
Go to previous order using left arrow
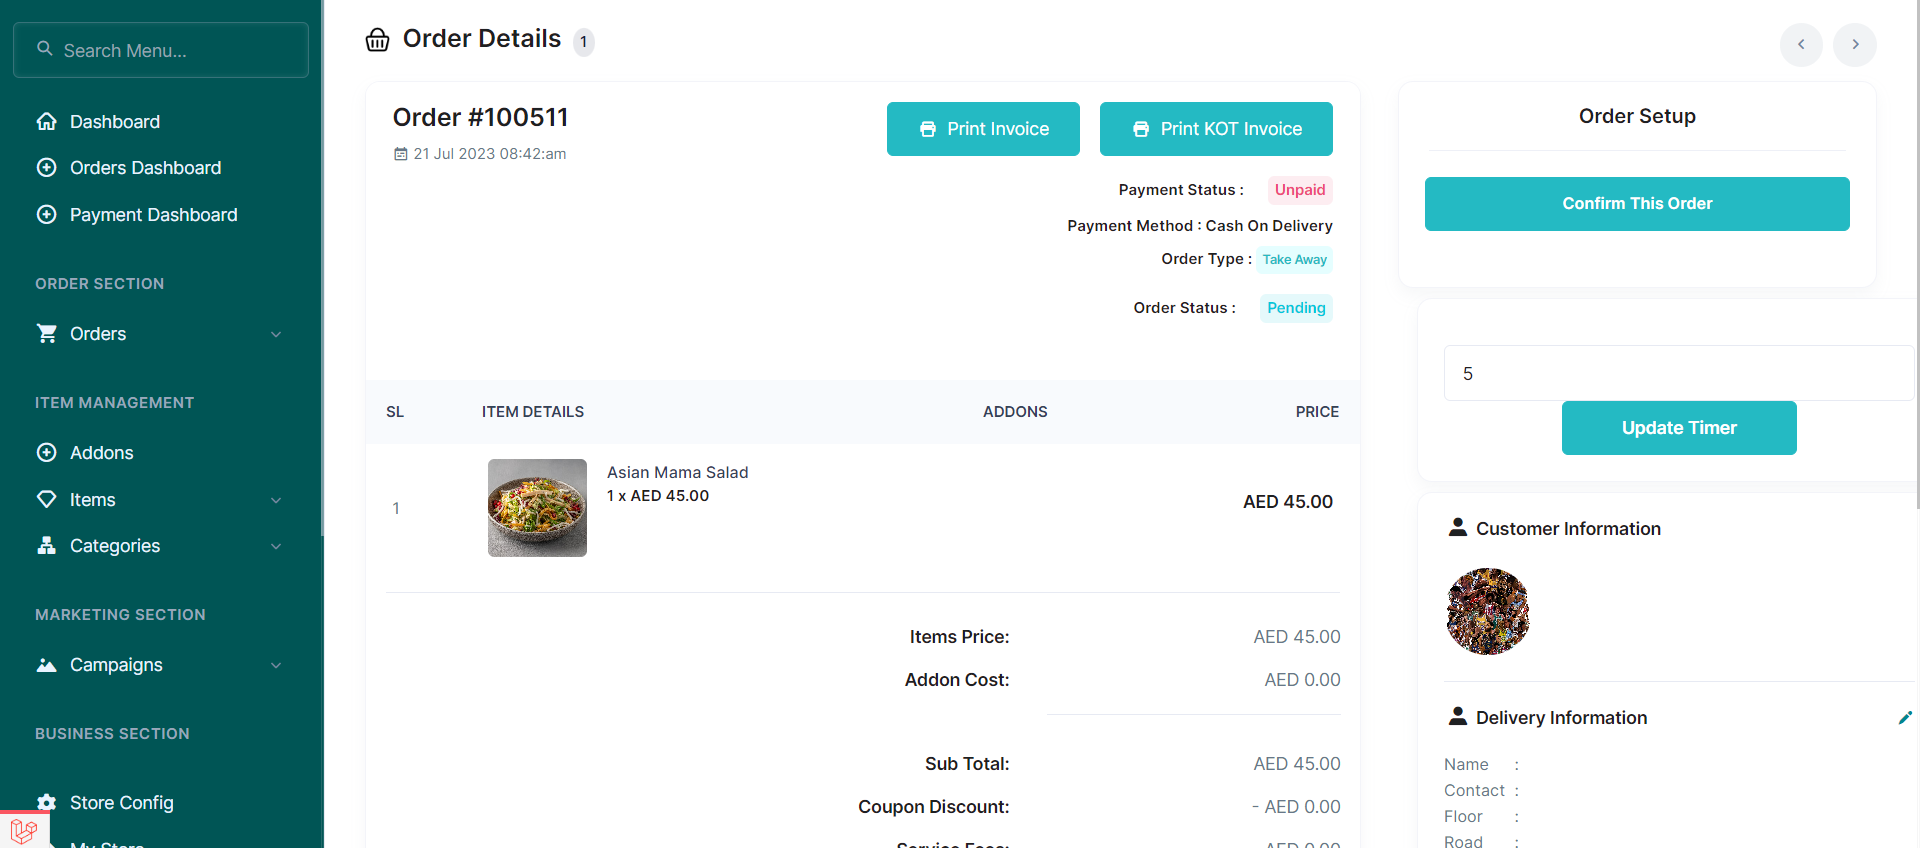pos(1801,44)
